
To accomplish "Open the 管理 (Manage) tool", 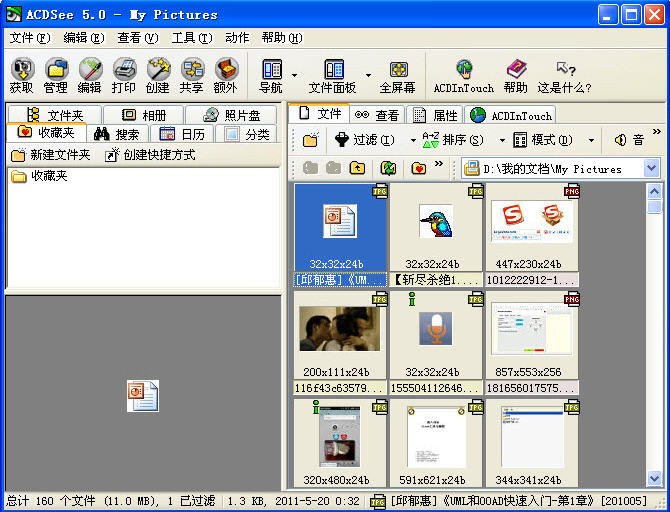I will (56, 75).
